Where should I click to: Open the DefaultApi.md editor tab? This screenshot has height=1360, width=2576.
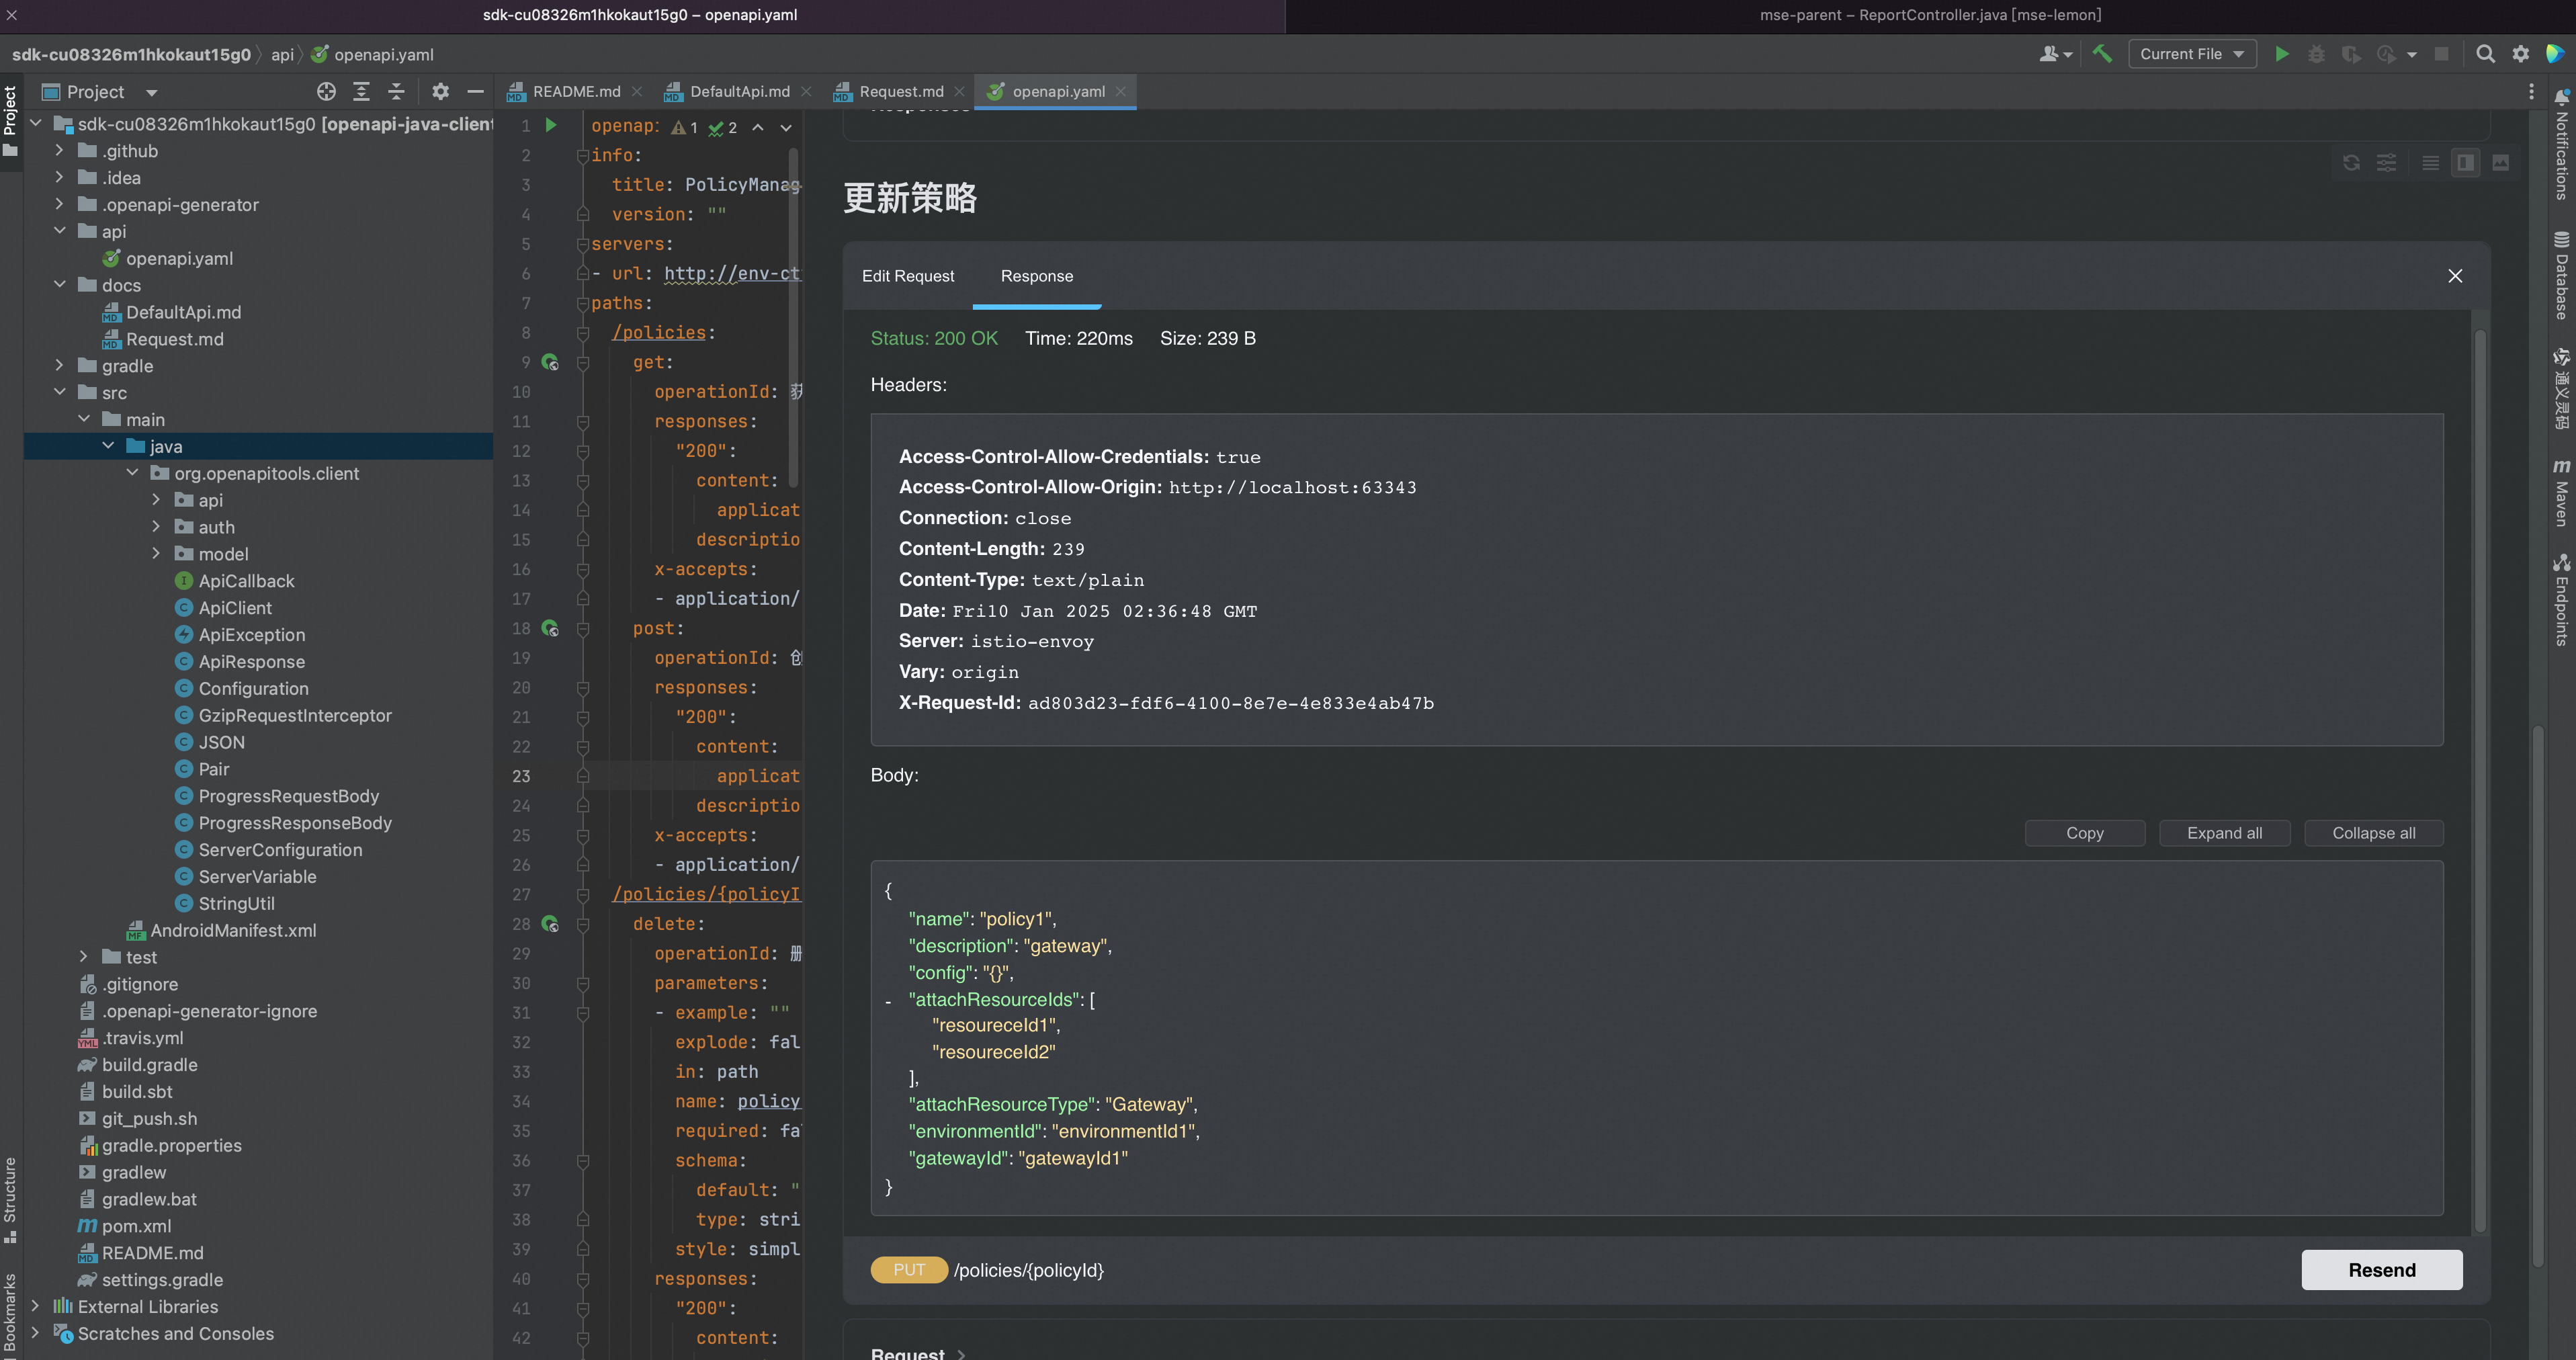(x=739, y=92)
